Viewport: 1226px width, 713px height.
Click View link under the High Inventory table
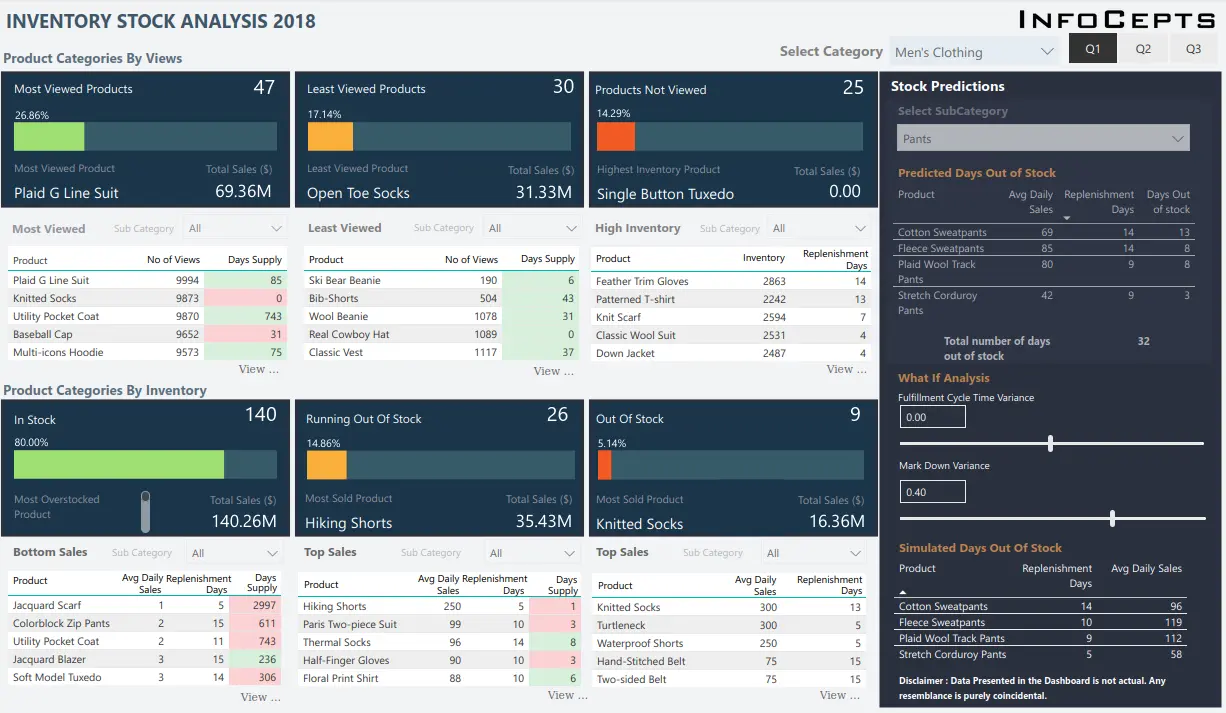846,369
